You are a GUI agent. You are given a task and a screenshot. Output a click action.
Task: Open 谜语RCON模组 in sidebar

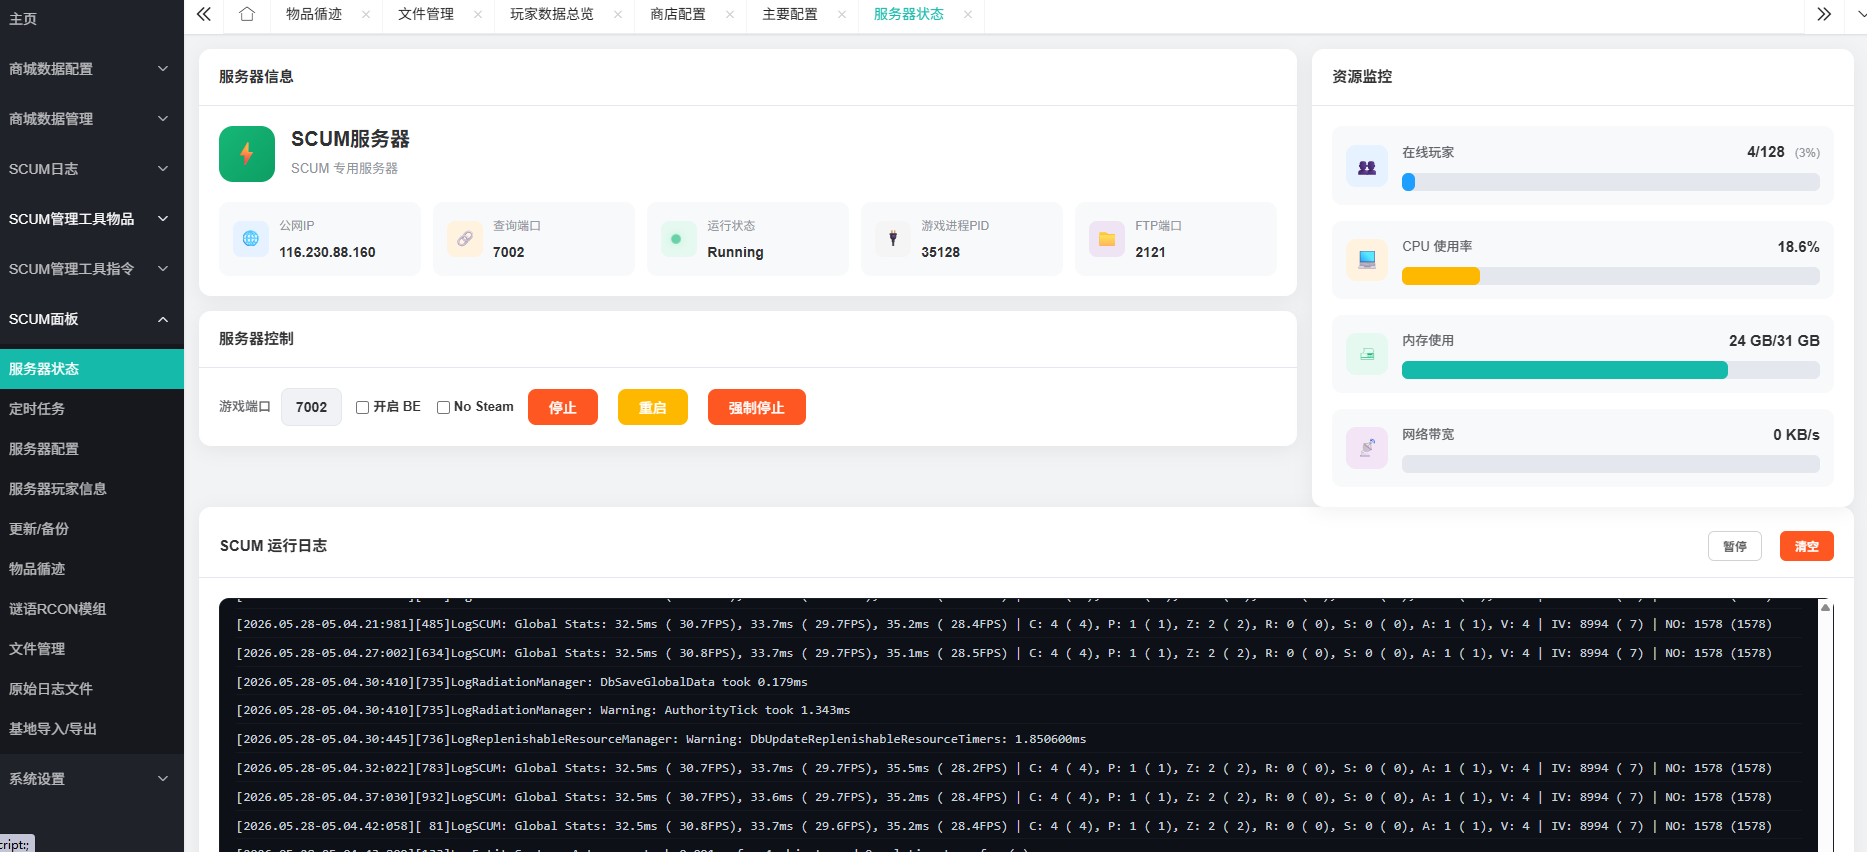tap(92, 609)
